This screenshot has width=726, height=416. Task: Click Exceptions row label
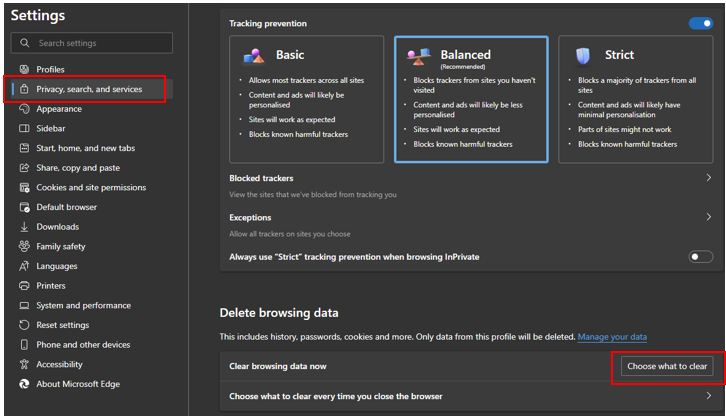point(250,217)
